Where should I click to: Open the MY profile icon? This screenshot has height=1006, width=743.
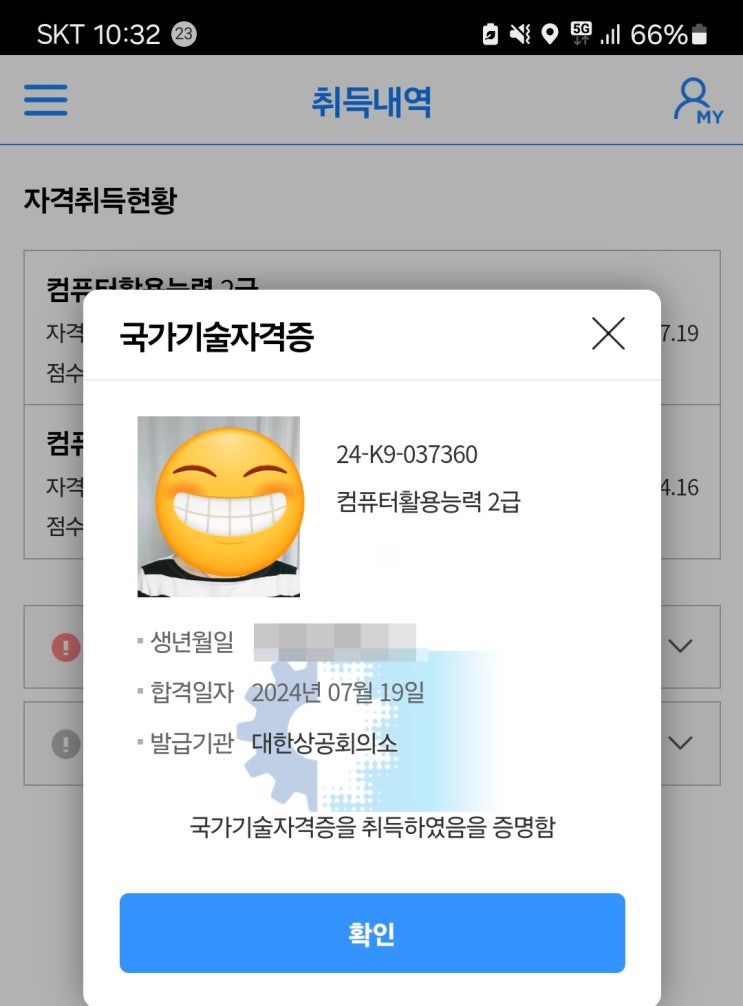[x=698, y=101]
